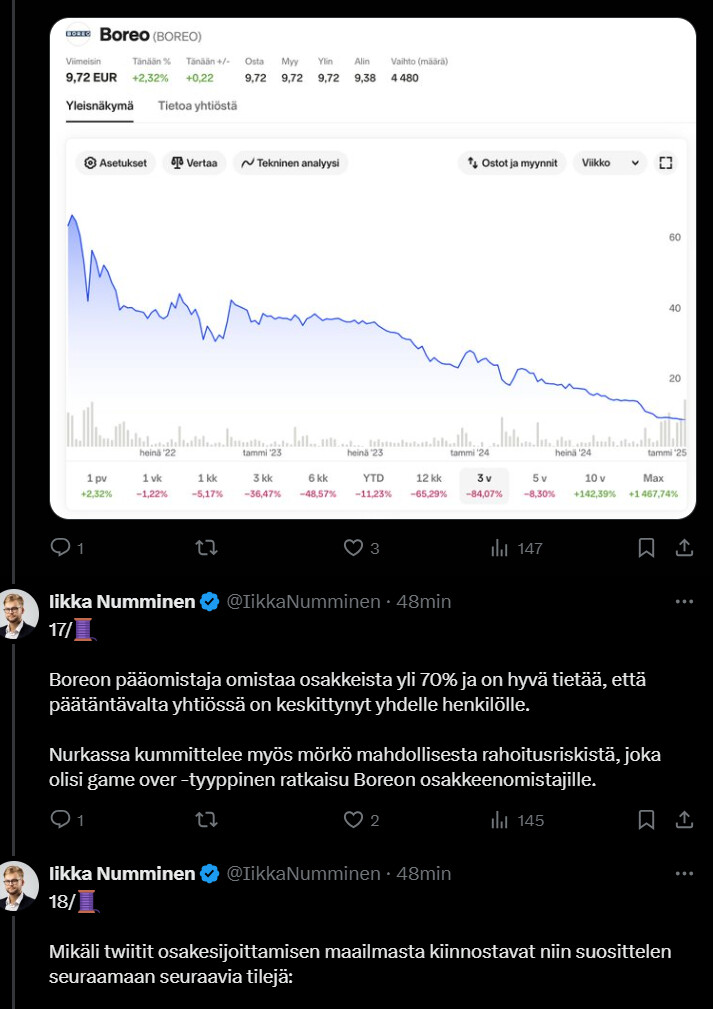
Task: Expand the Viikko interval dropdown
Action: pos(611,163)
